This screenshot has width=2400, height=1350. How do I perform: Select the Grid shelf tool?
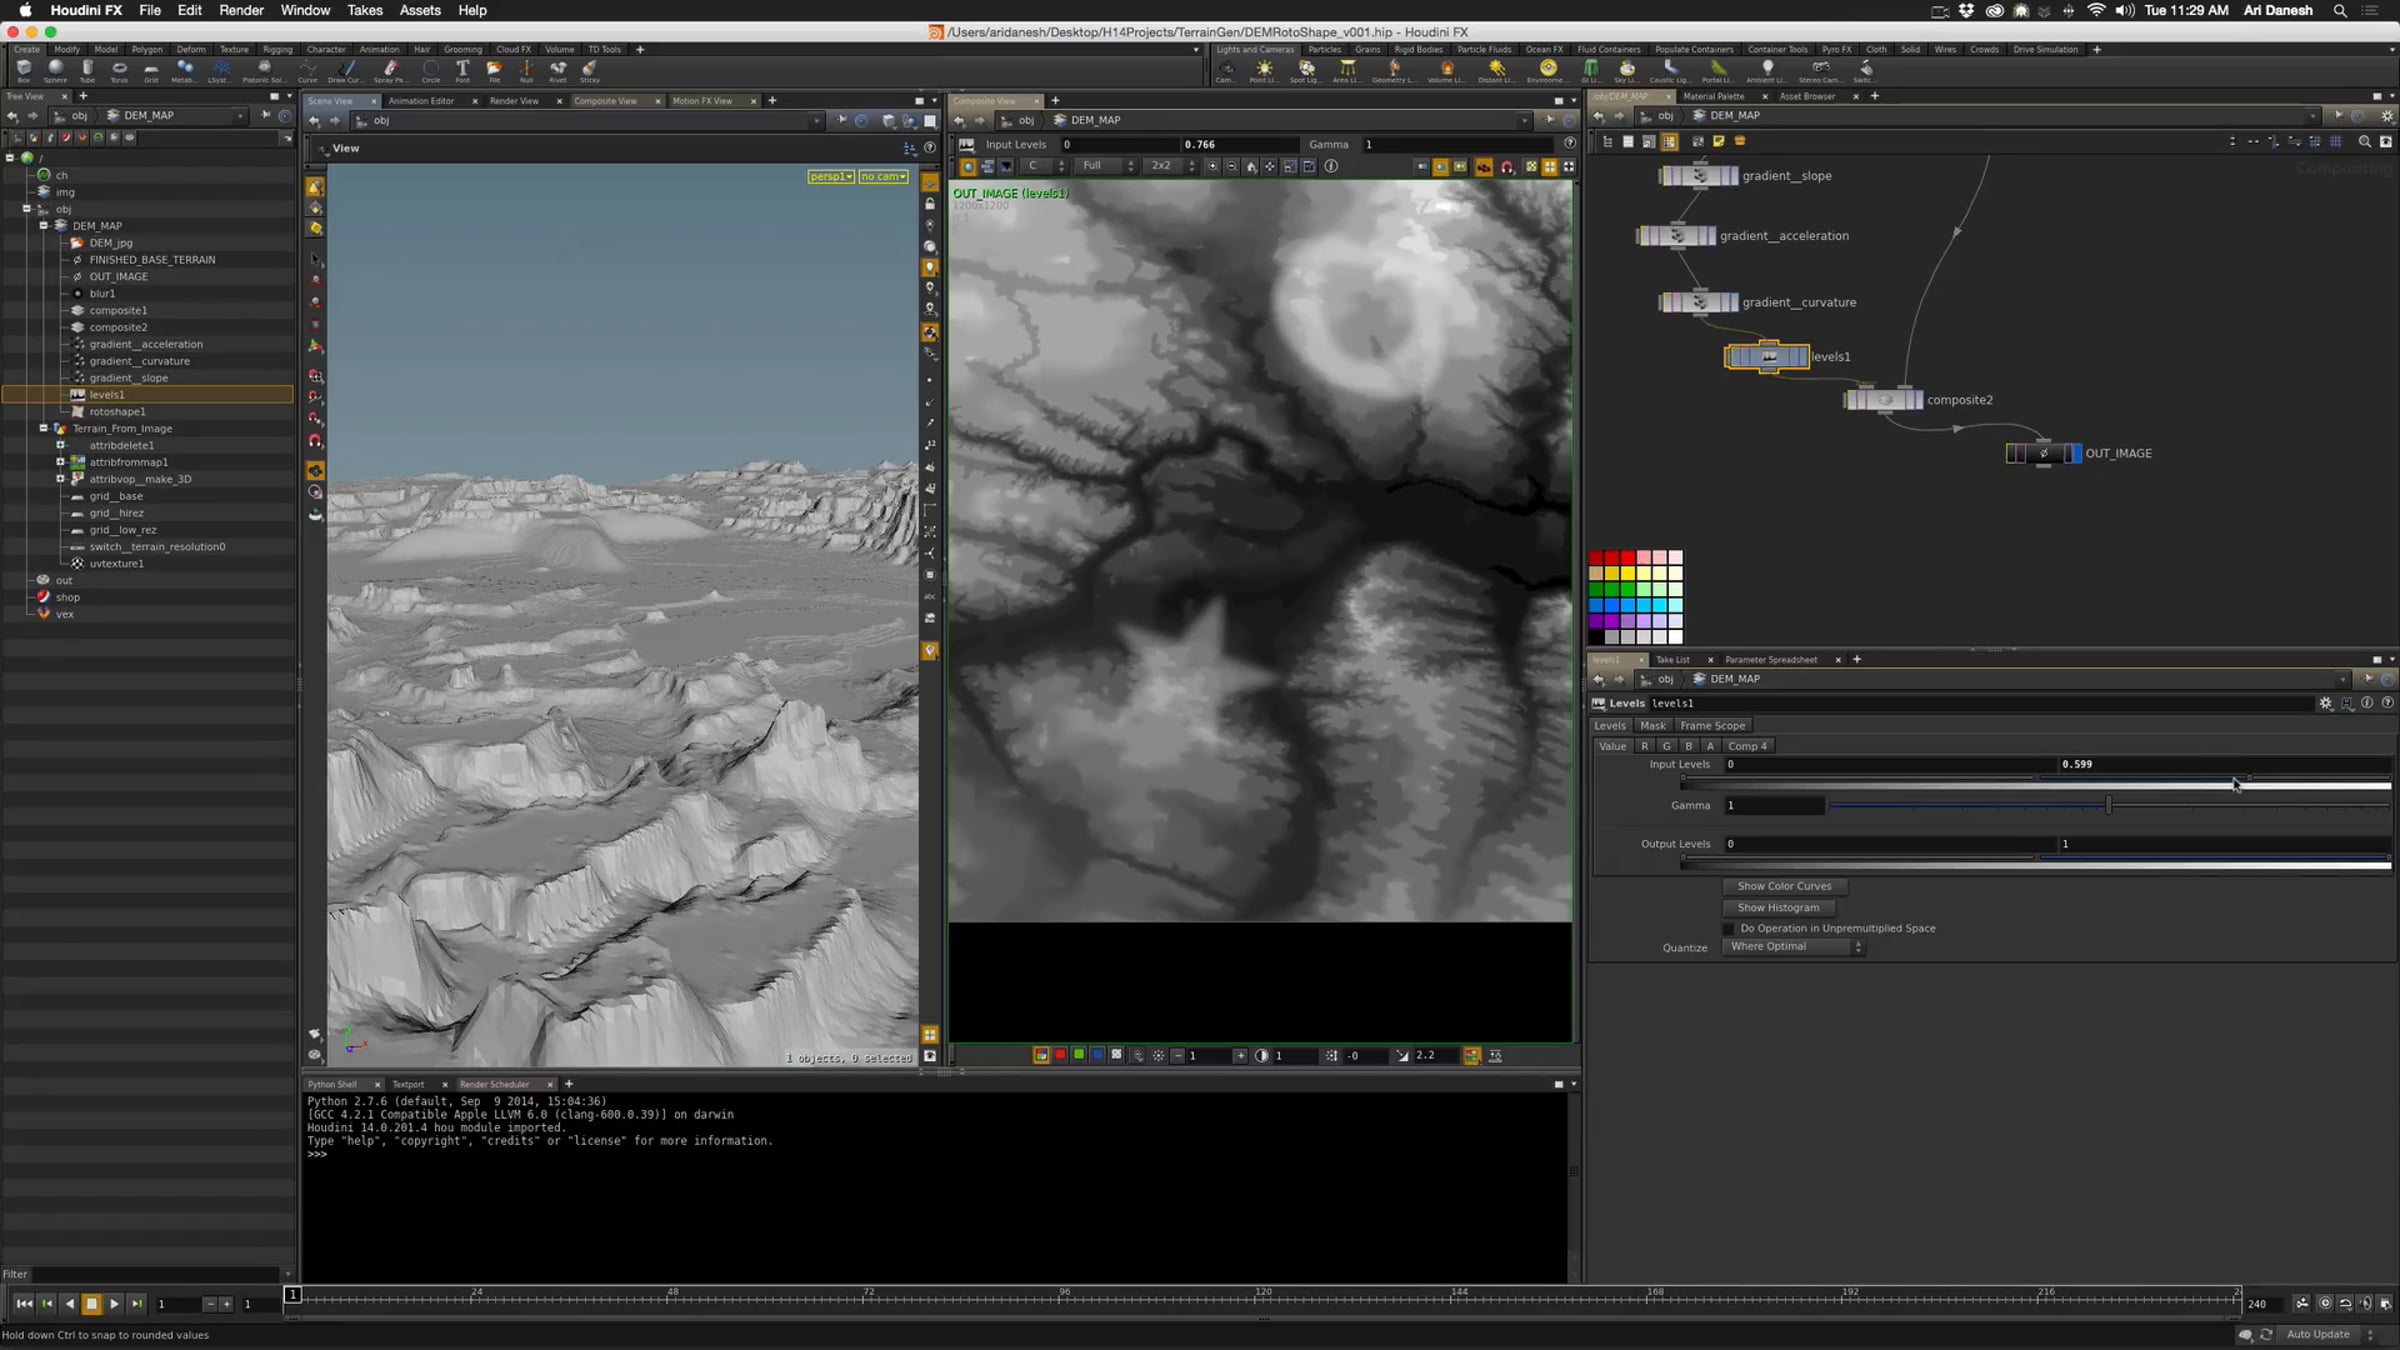[151, 70]
